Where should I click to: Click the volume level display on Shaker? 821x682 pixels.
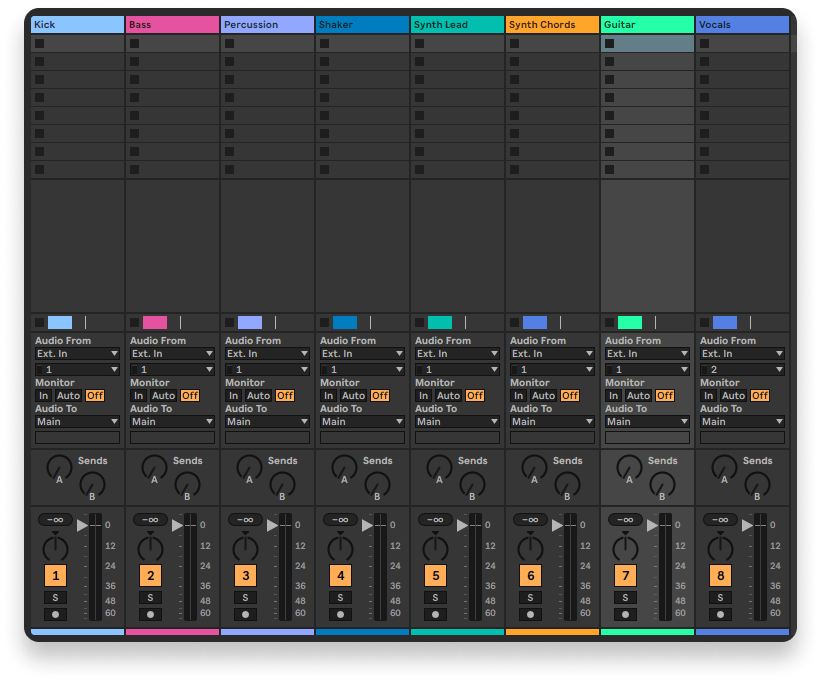click(341, 520)
